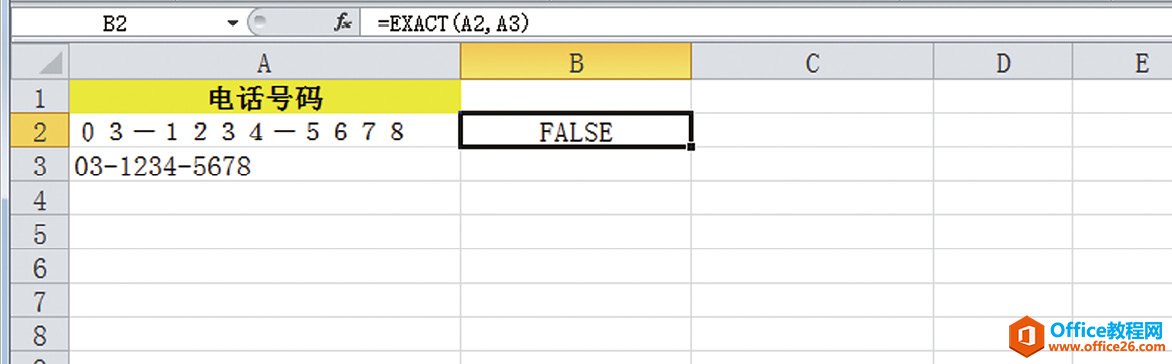1172x364 pixels.
Task: Select row 1 header
Action: coord(40,97)
